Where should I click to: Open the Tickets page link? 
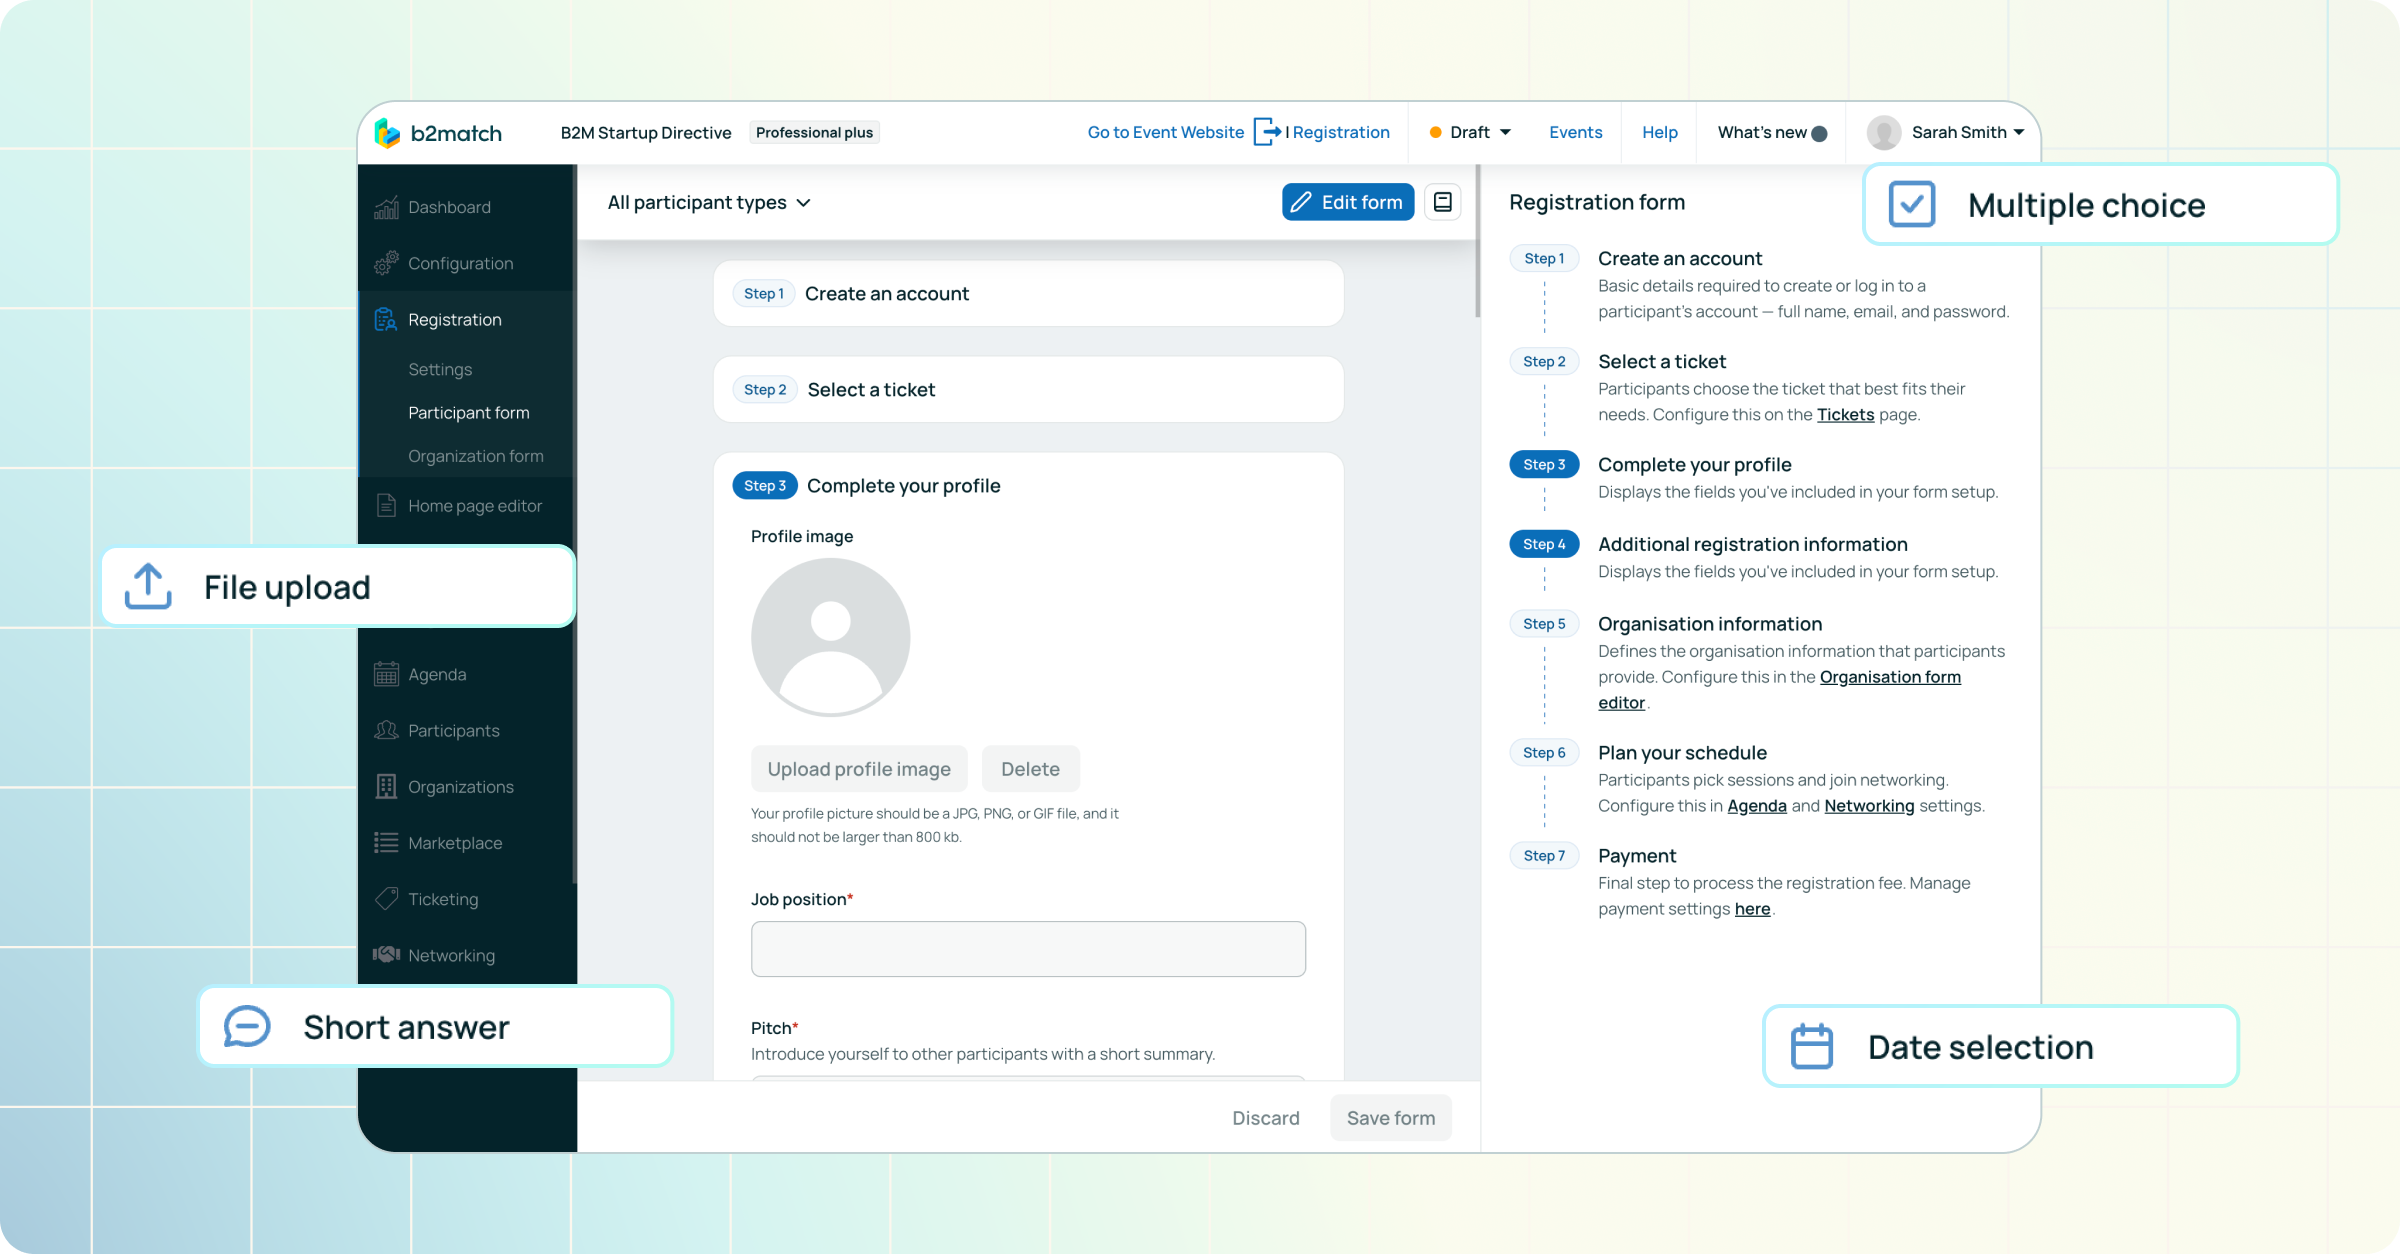[1845, 414]
